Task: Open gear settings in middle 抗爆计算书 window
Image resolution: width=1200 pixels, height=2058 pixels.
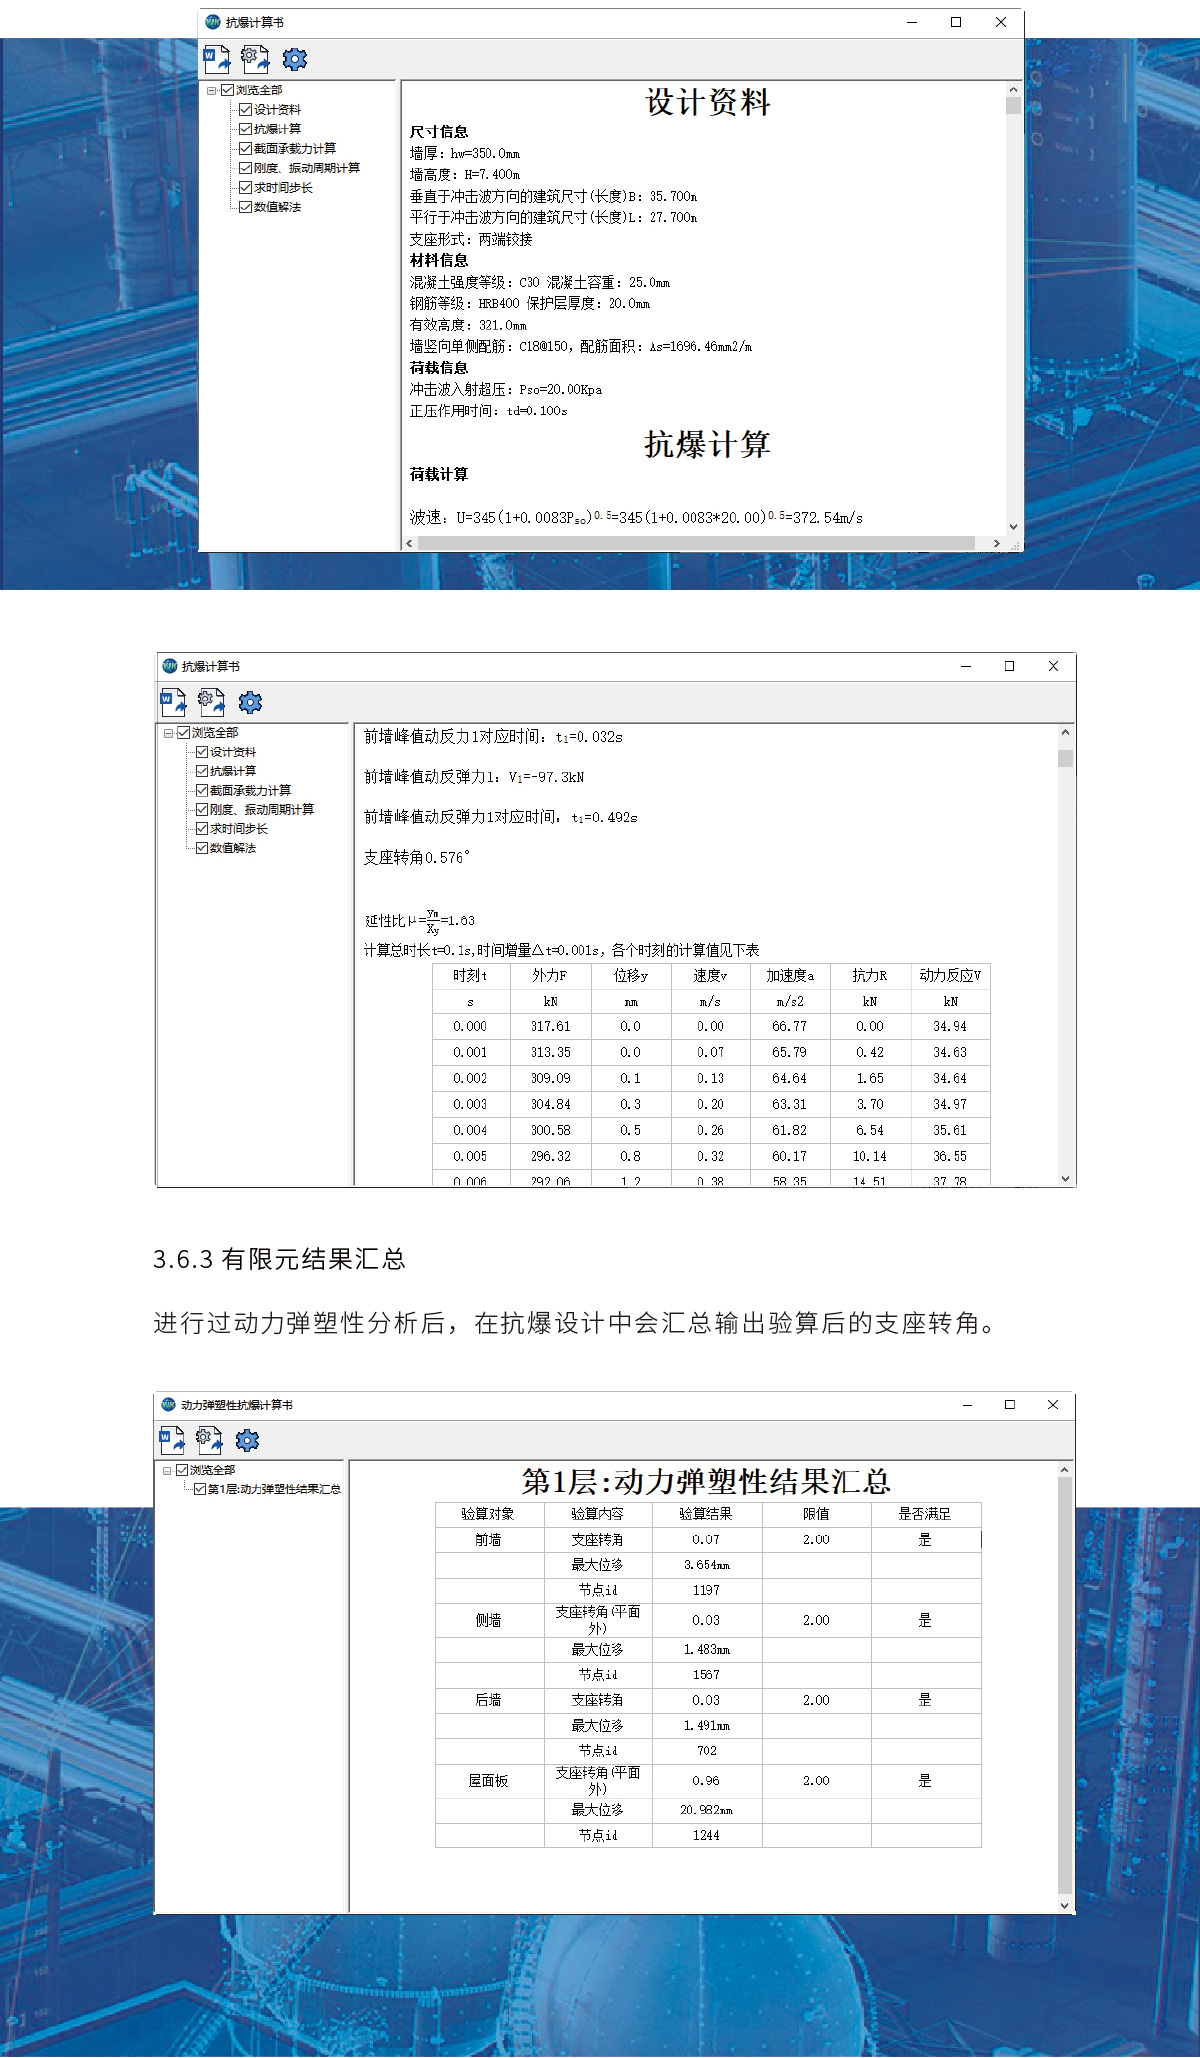Action: [x=250, y=702]
